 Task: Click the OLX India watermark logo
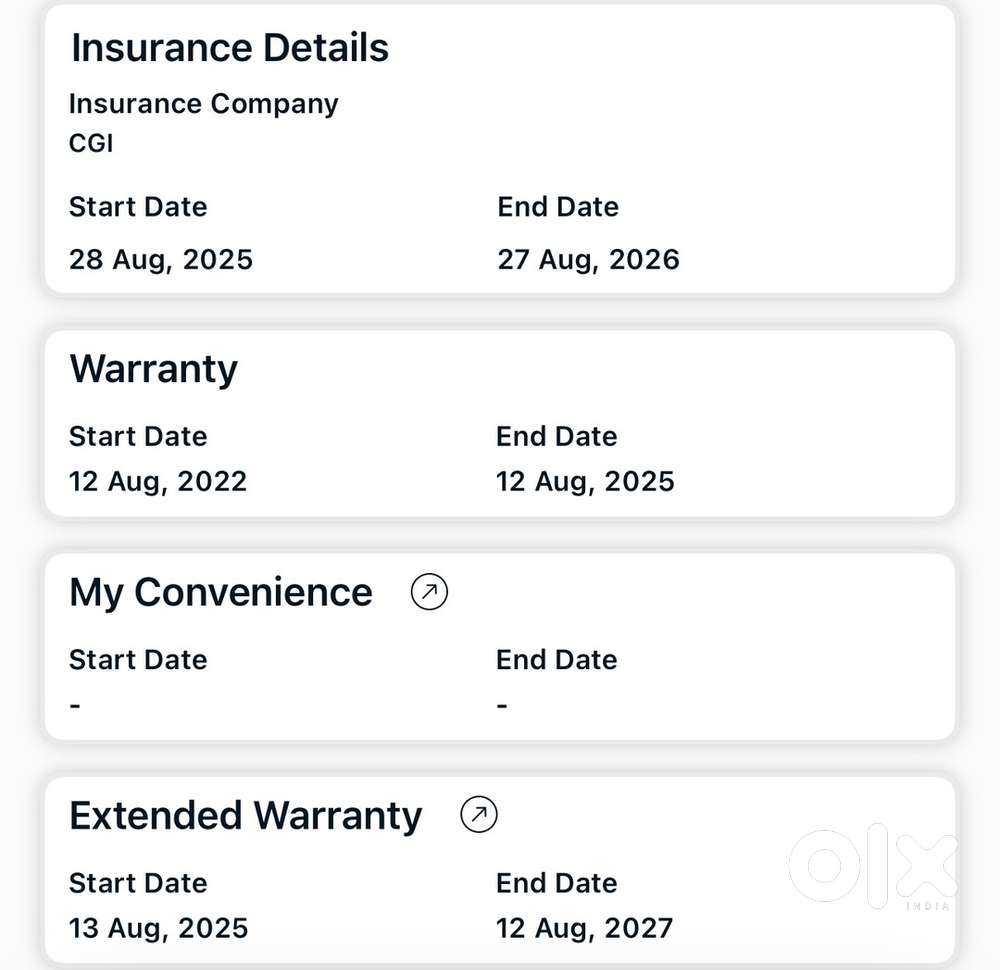pyautogui.click(x=873, y=867)
